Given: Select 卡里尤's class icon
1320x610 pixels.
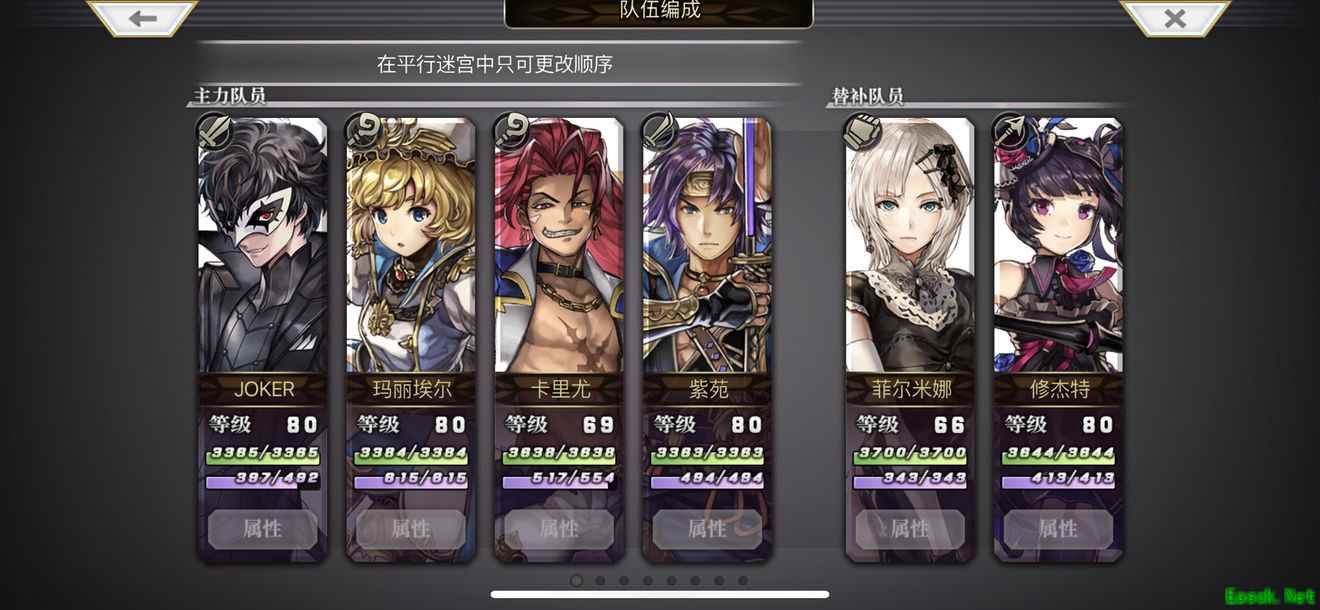Looking at the screenshot, I should click(511, 131).
